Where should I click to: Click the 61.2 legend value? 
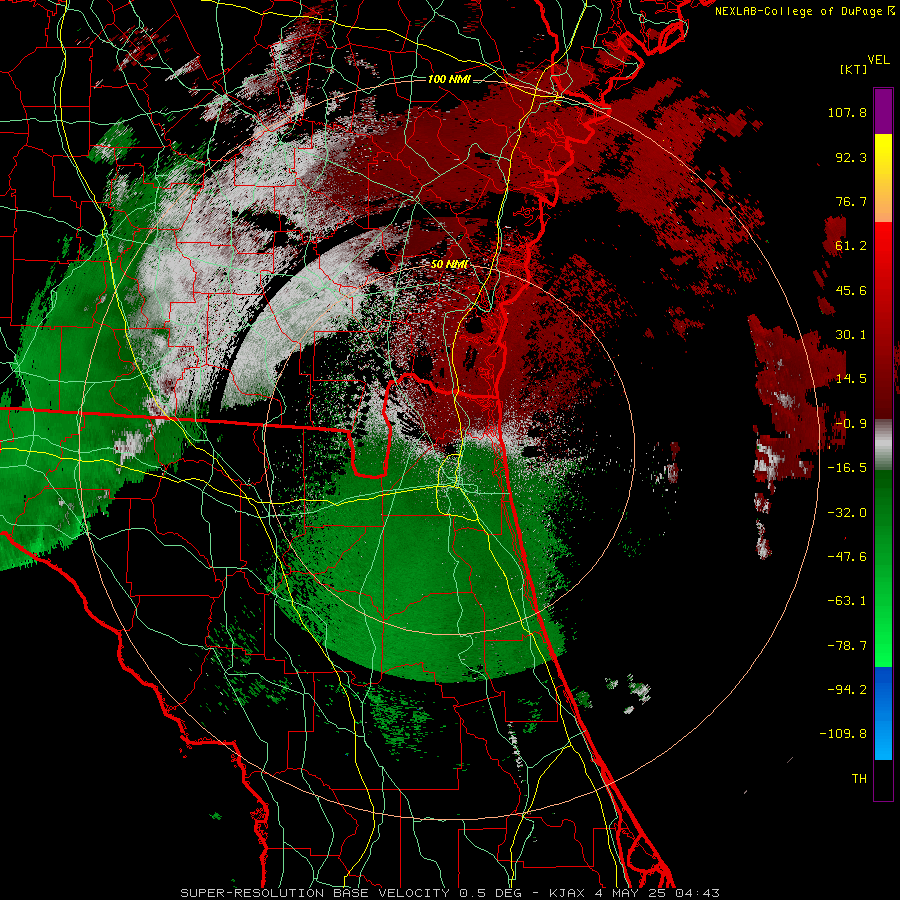tap(851, 246)
